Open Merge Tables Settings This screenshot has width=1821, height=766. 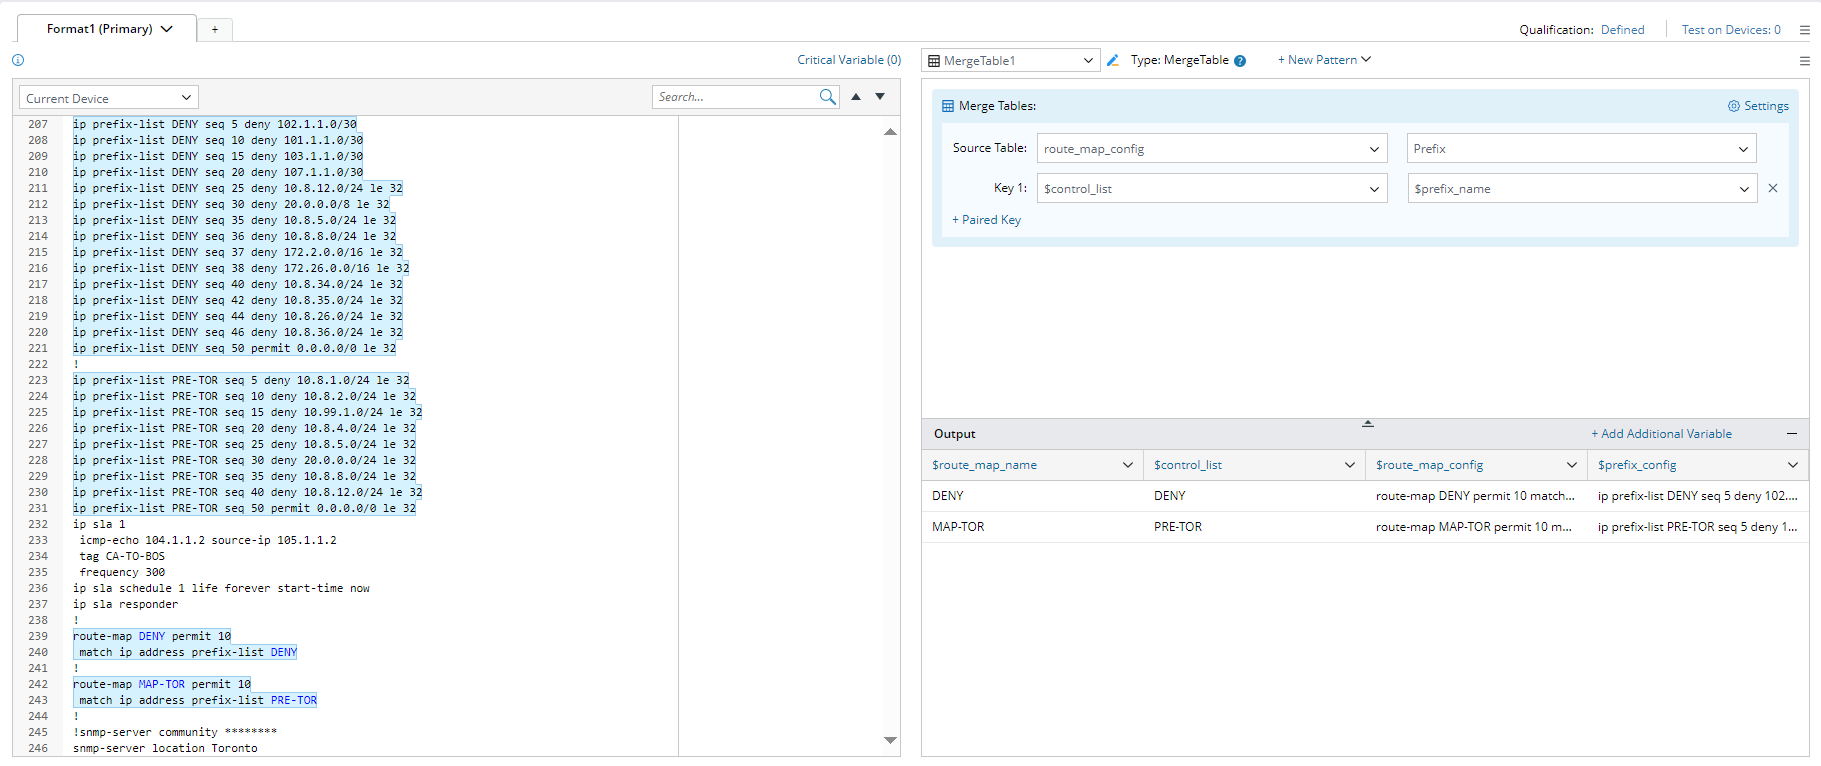(x=1758, y=106)
